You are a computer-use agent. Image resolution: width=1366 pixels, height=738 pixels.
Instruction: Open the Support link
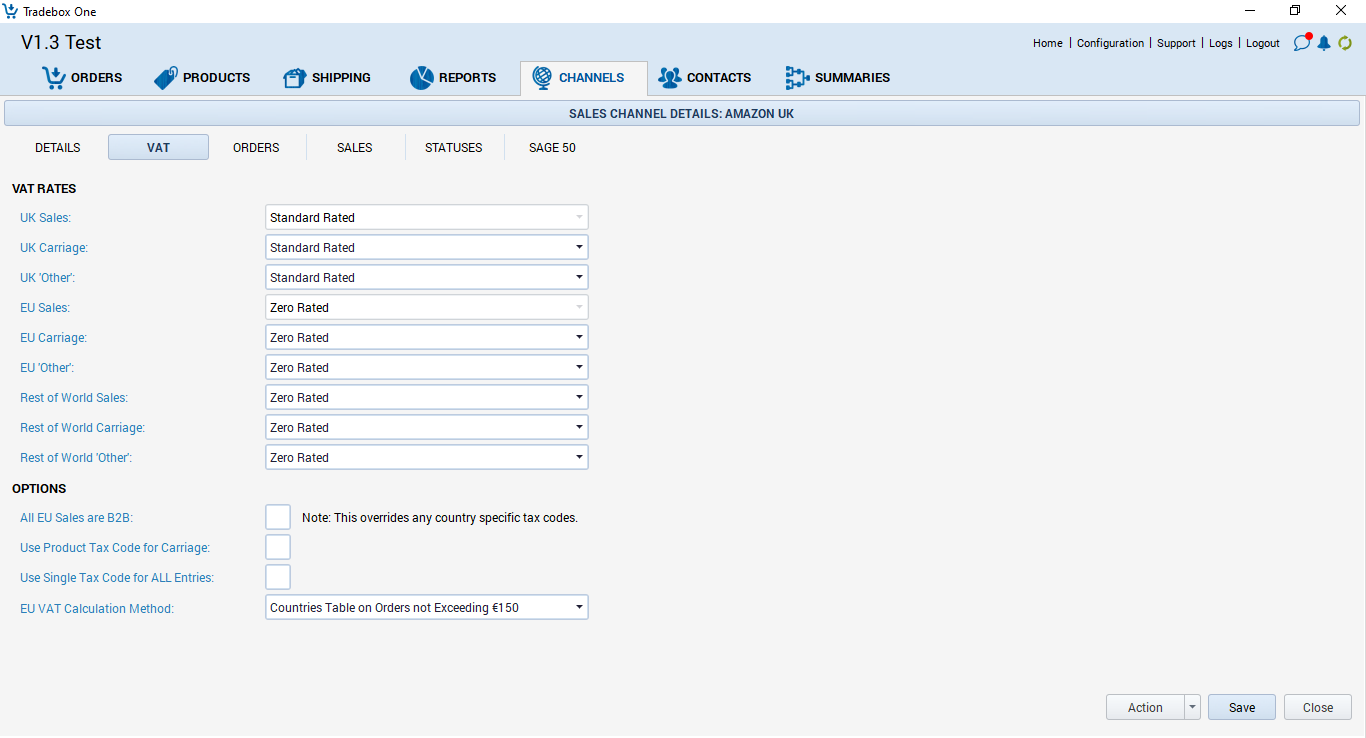1176,43
